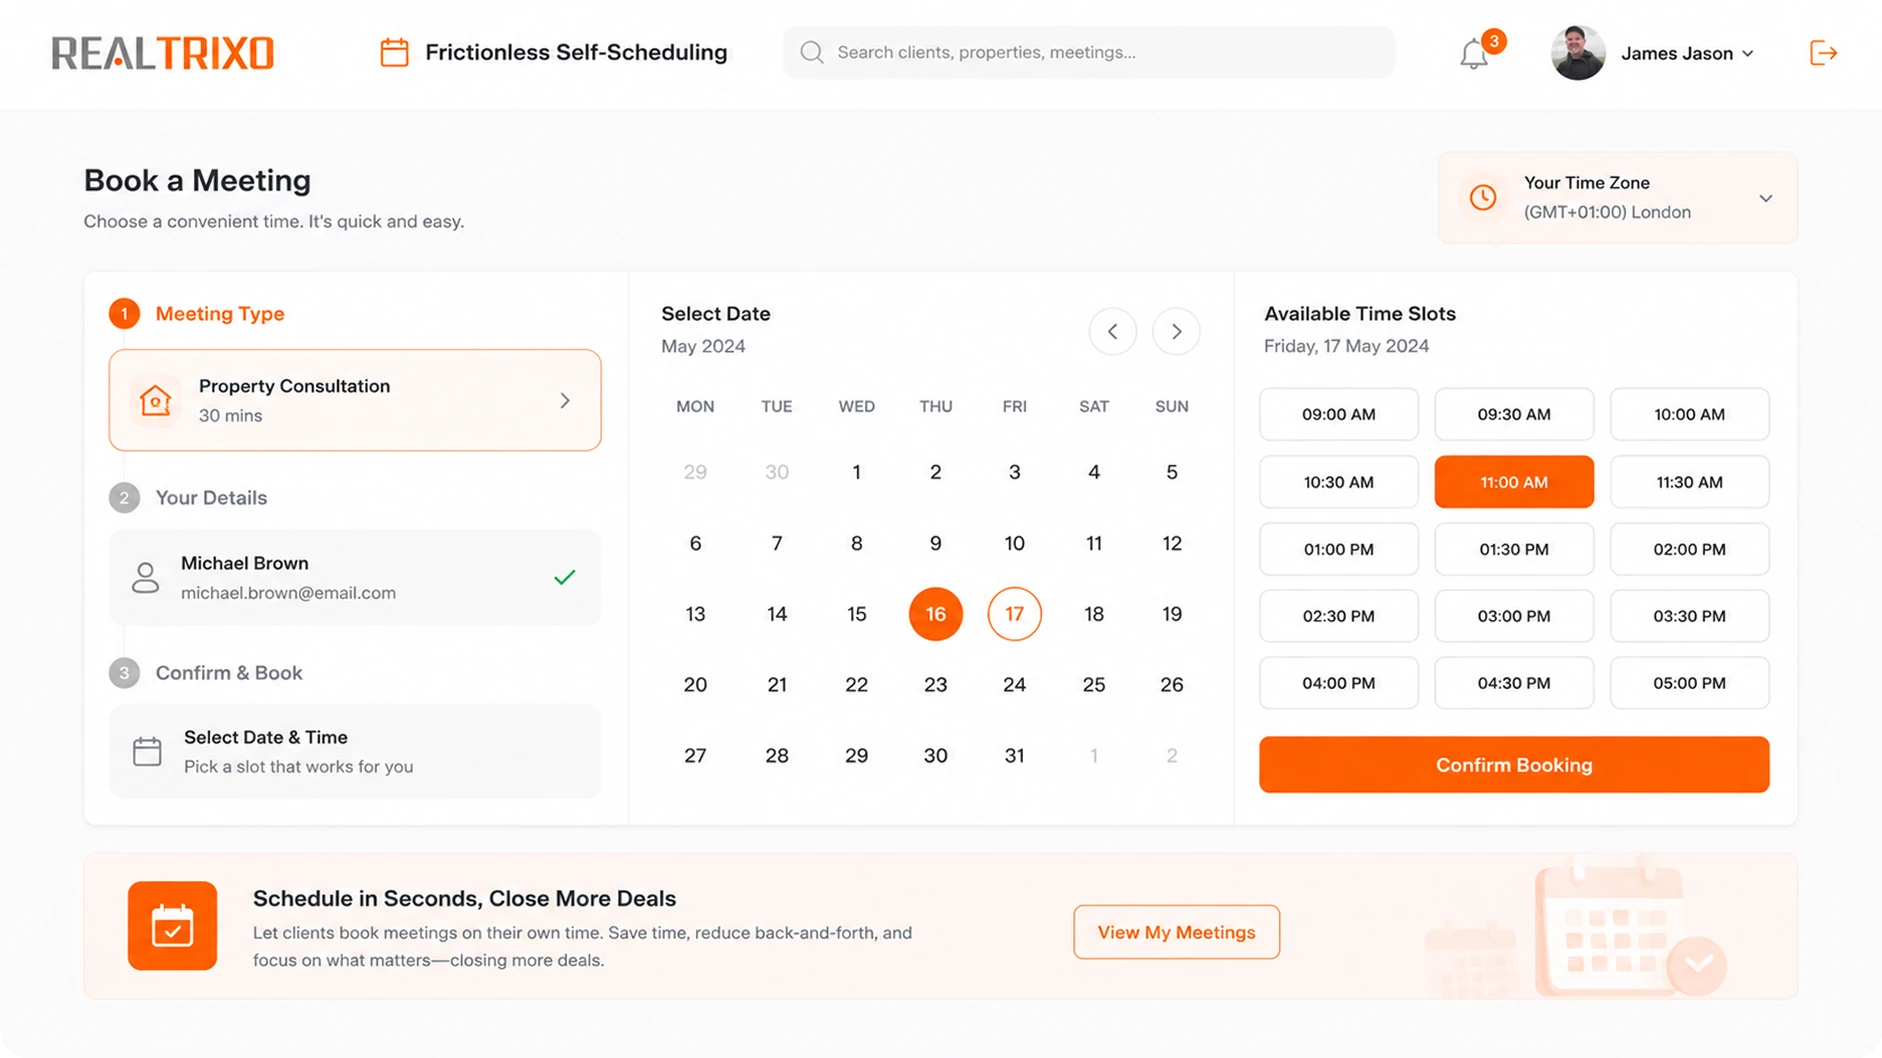Screen dimensions: 1882x1058
Task: Select the 09:00 AM time slot
Action: click(1338, 414)
